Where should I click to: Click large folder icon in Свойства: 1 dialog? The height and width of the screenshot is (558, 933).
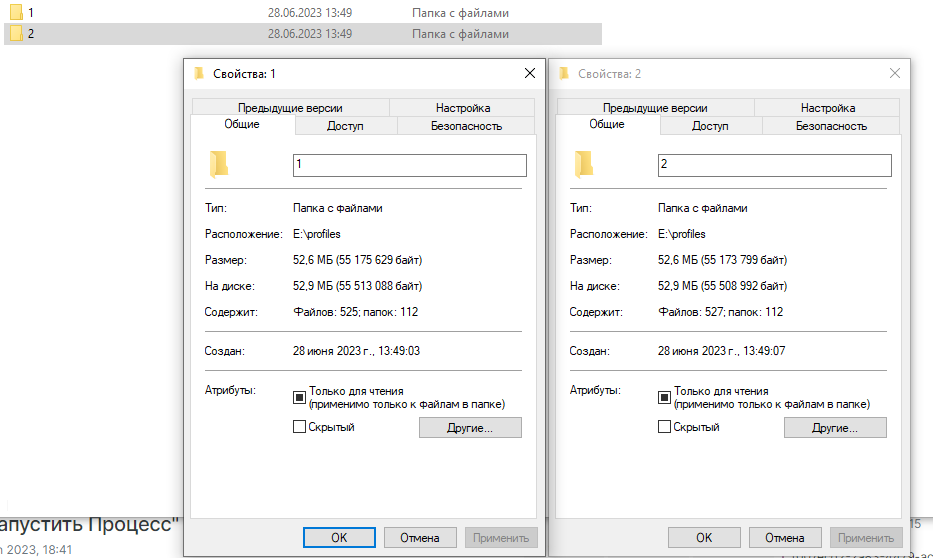pos(219,164)
